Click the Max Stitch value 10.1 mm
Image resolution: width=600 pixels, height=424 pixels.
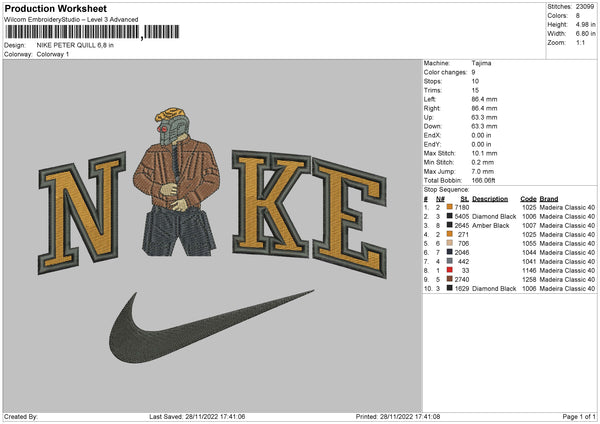[484, 153]
